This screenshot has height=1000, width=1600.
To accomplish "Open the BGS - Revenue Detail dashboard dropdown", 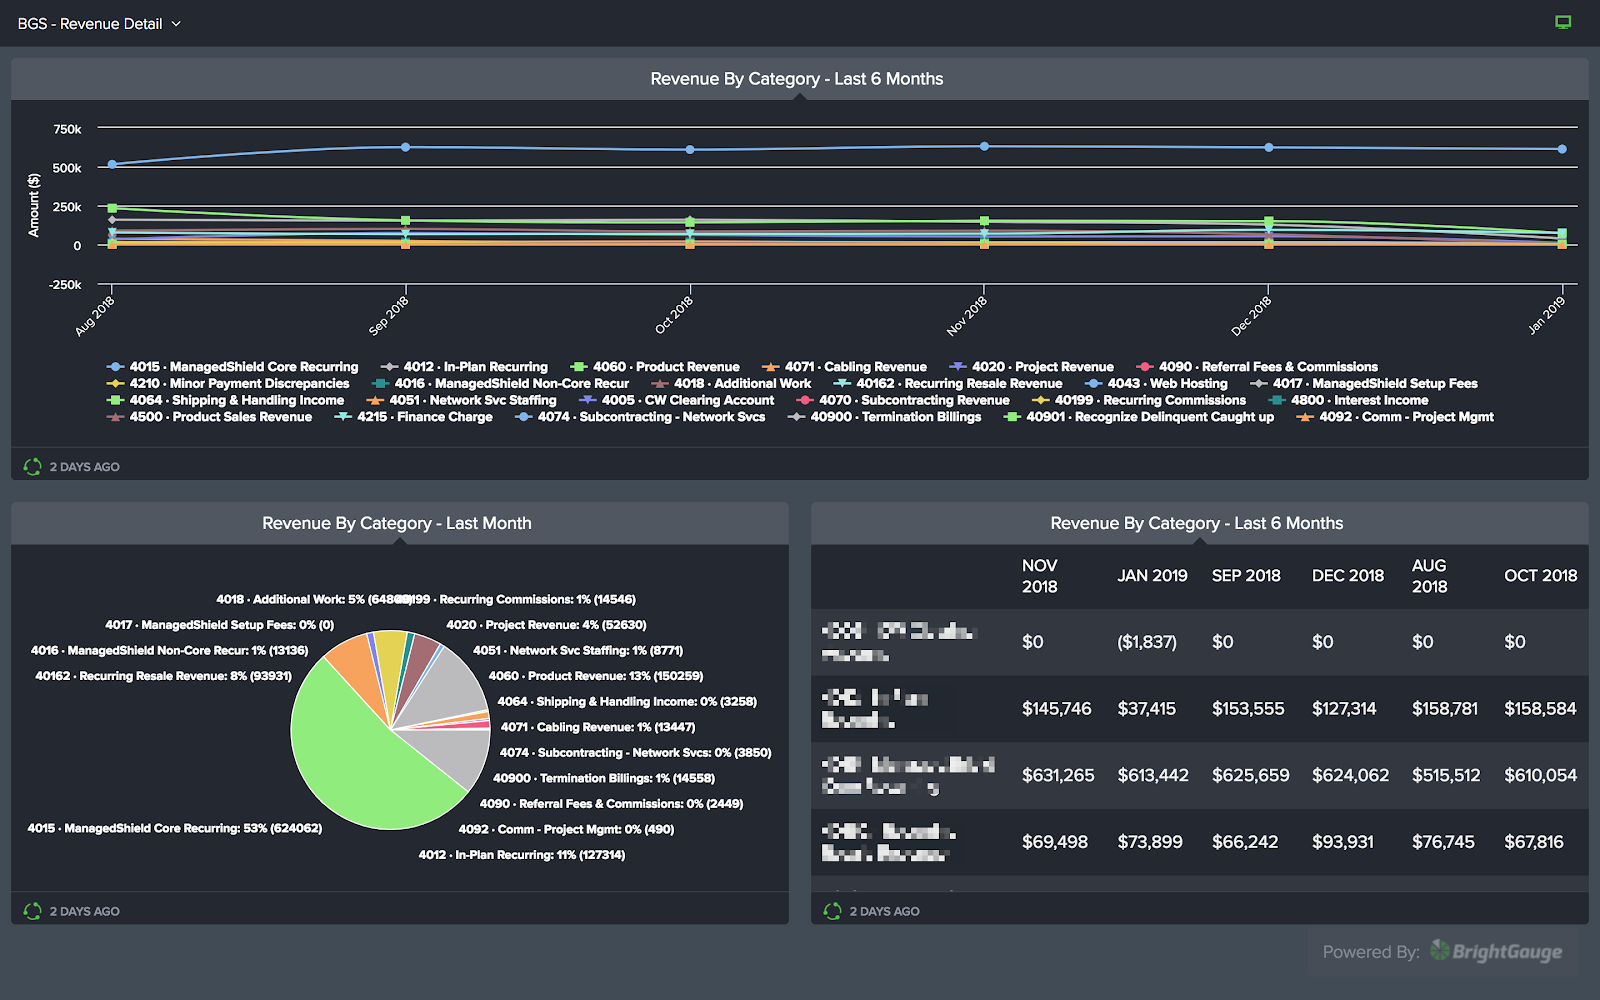I will (99, 23).
